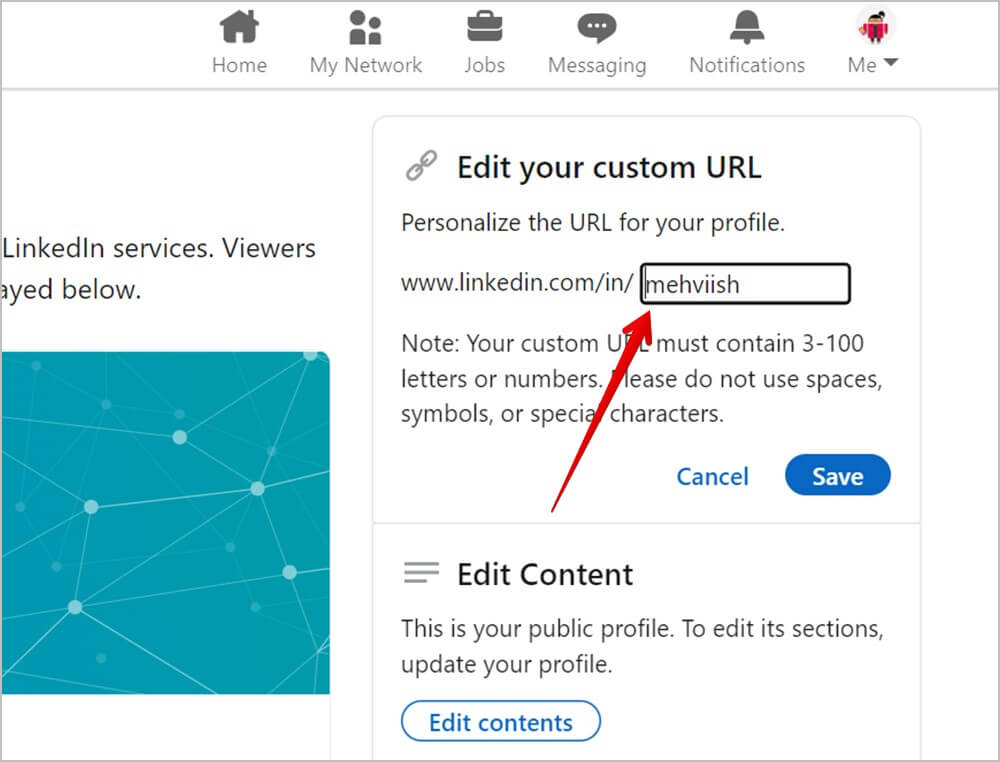Click the Edit Content lines icon

coord(422,572)
